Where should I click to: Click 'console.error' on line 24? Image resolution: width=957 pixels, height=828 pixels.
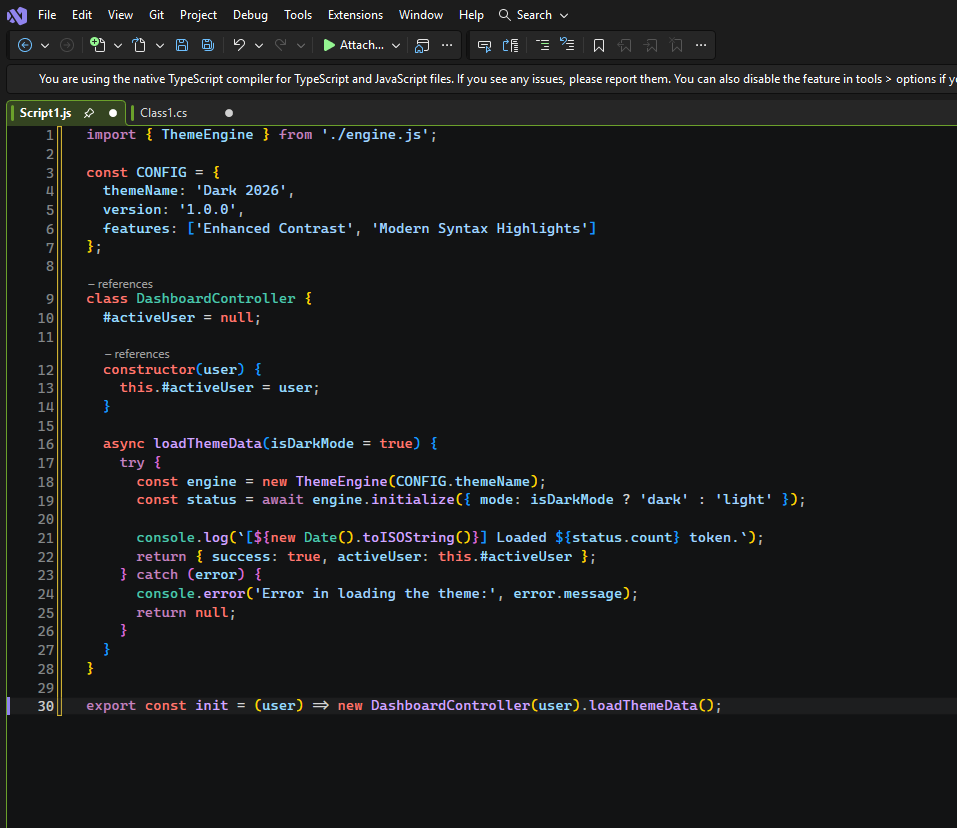[x=190, y=594]
